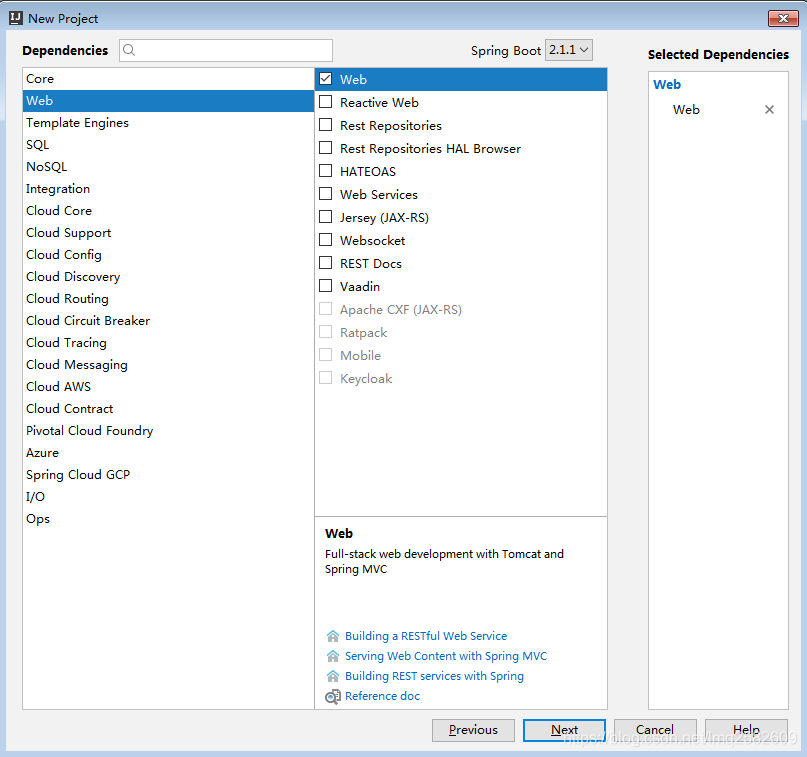Select the Cloud Contract category

pyautogui.click(x=168, y=409)
